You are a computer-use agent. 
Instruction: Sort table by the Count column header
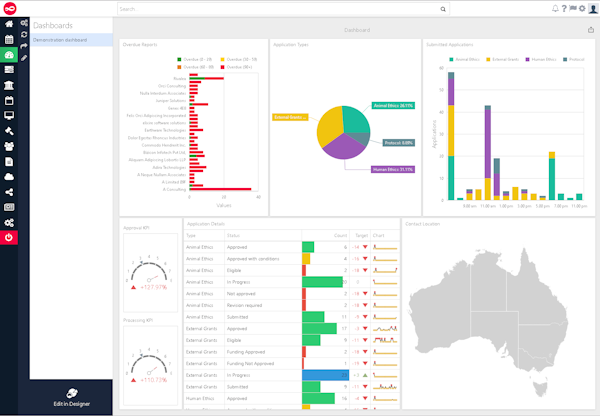(340, 235)
